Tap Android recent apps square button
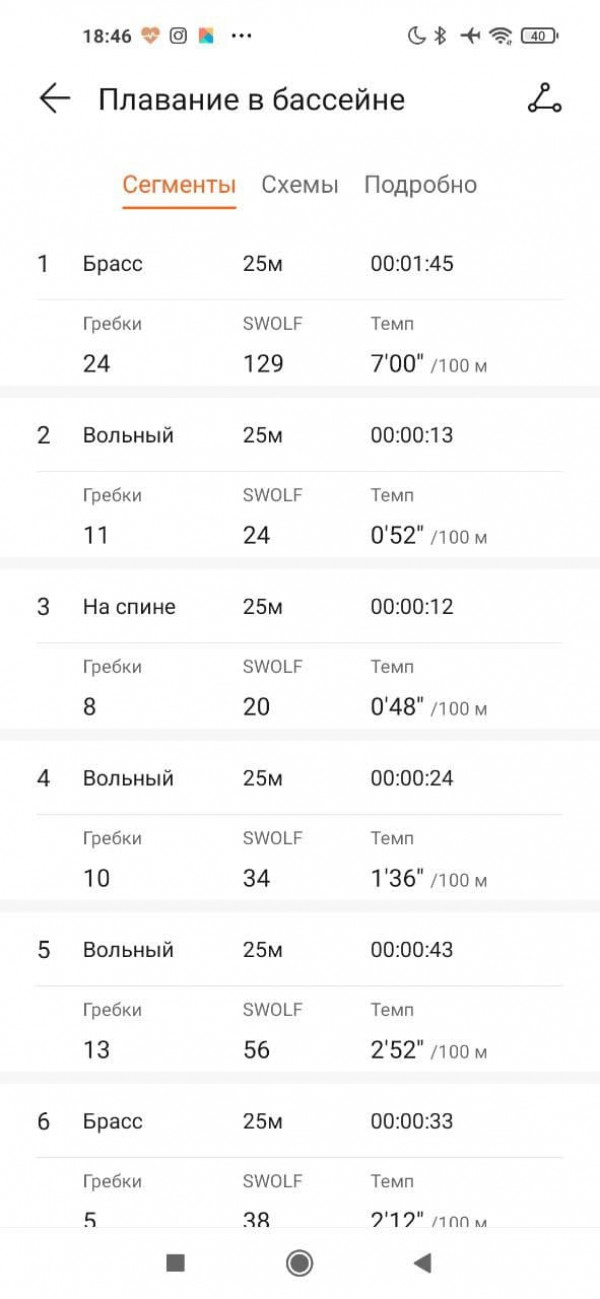 [x=176, y=1263]
